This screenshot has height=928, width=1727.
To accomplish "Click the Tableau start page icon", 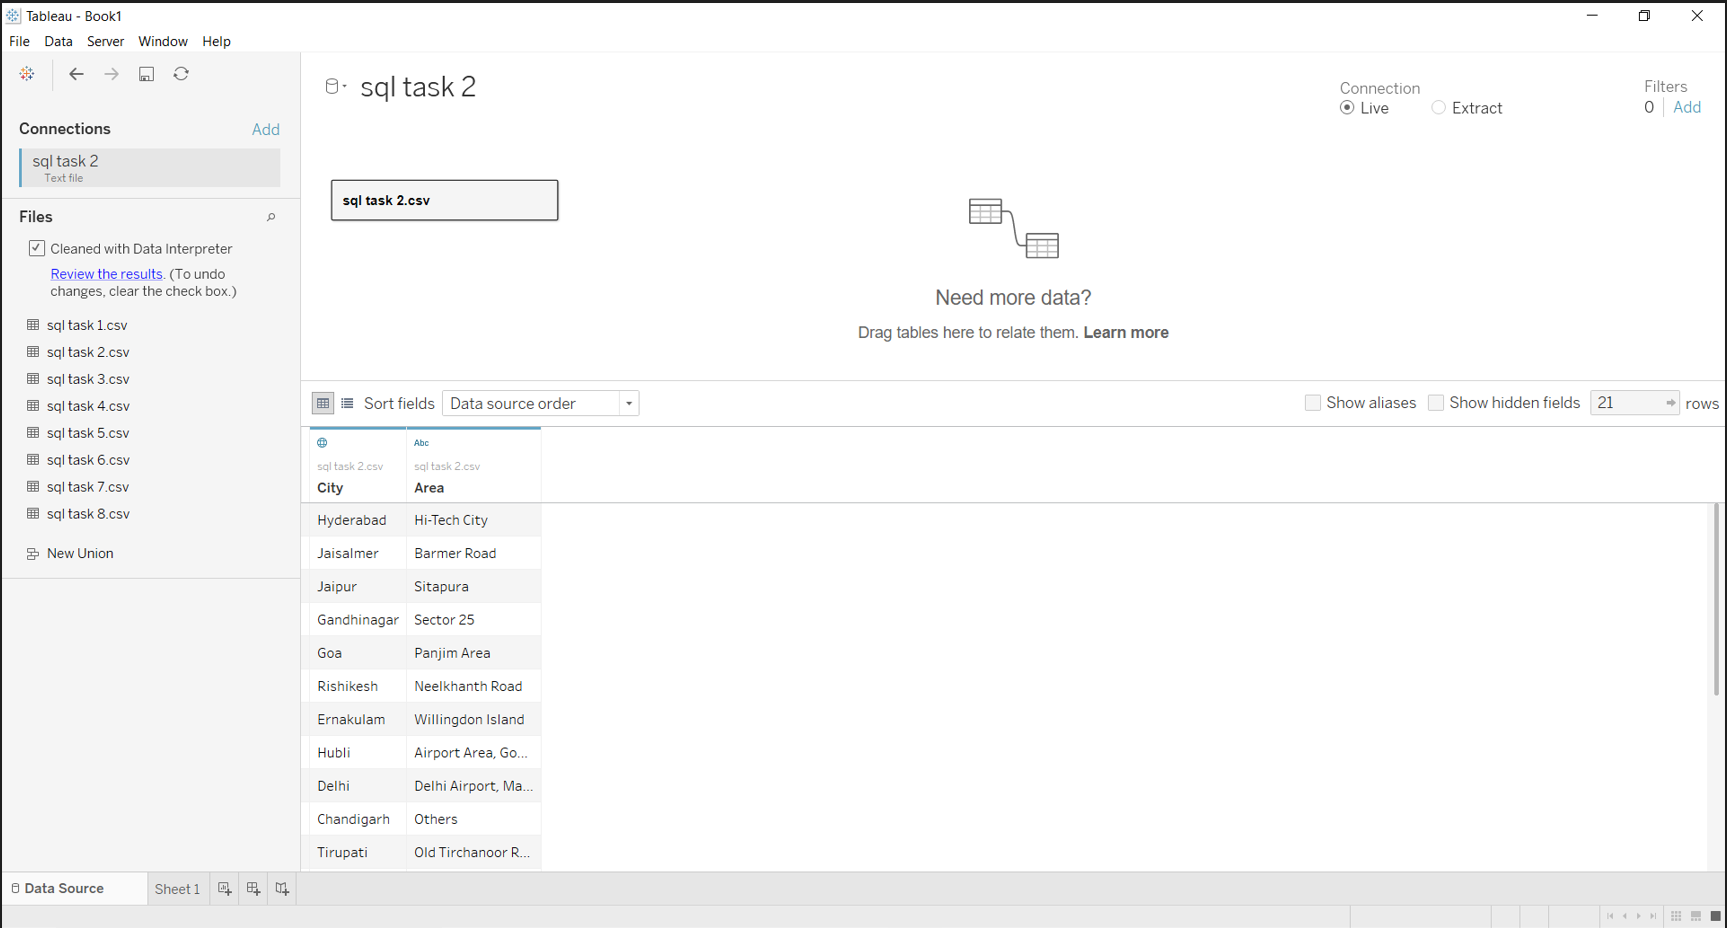I will pos(26,73).
